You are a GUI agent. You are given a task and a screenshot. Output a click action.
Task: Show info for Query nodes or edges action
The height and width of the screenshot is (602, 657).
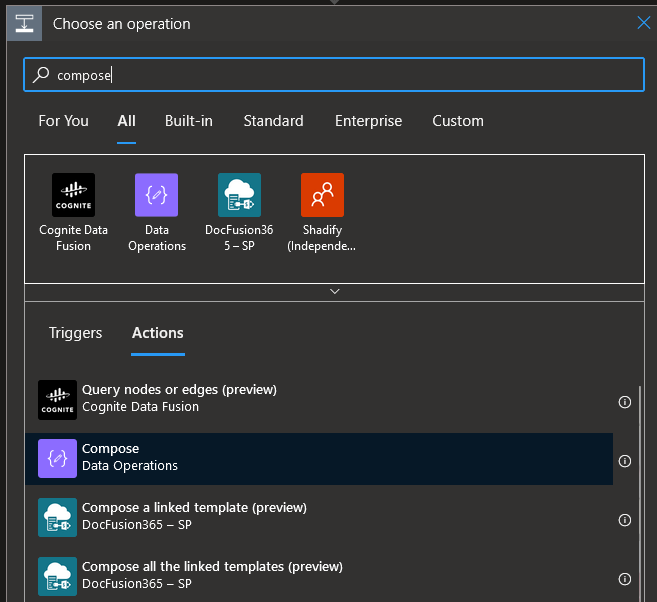624,402
